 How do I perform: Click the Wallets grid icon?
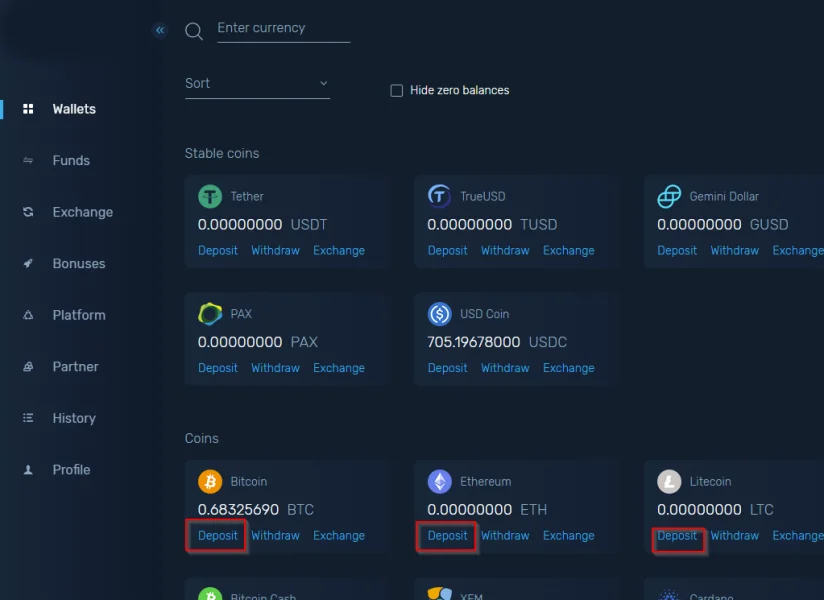click(28, 109)
